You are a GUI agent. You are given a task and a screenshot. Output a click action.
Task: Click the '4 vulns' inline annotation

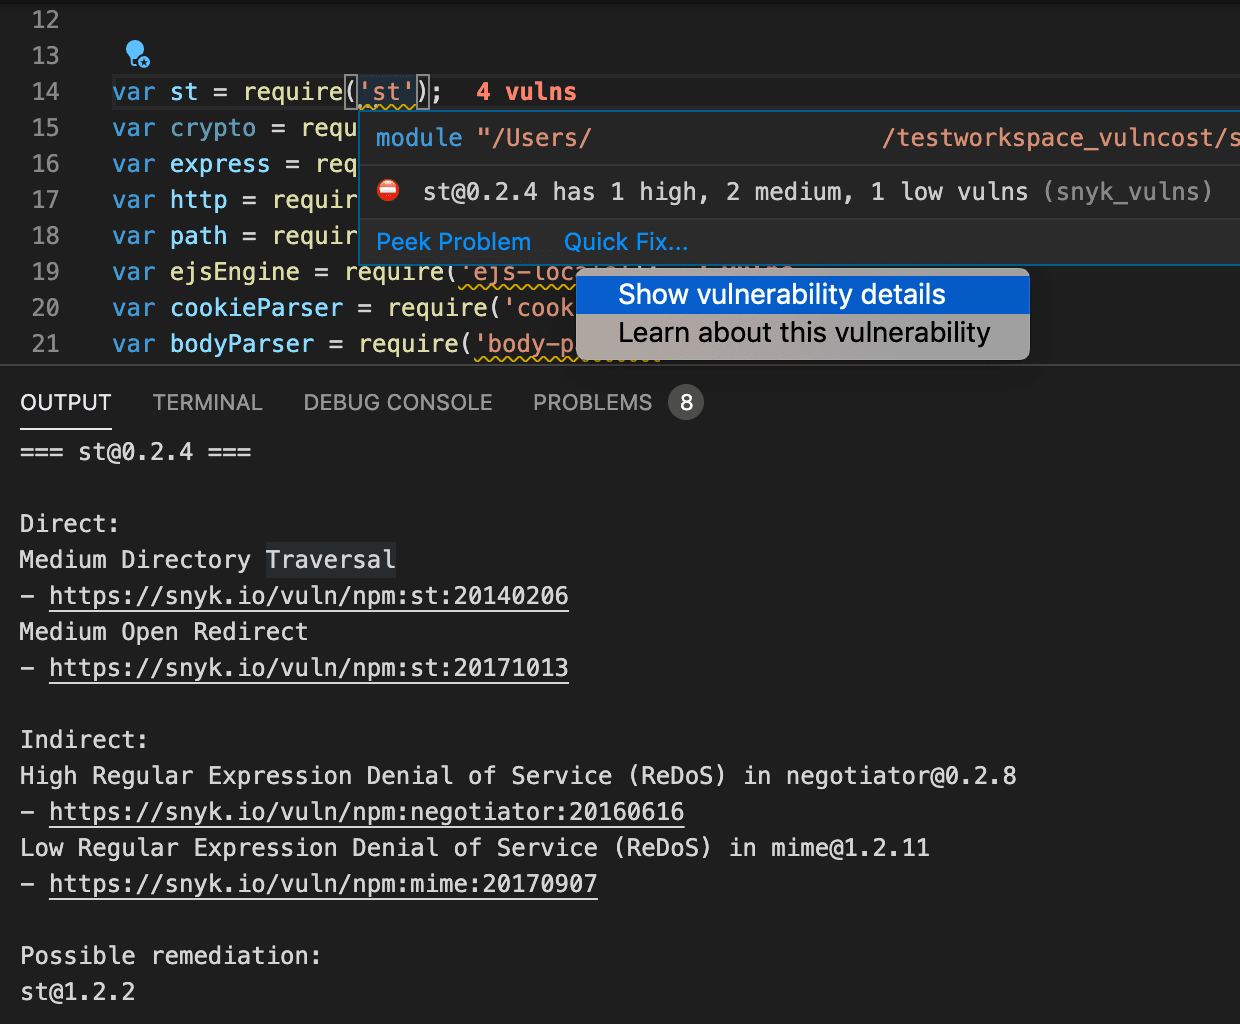pyautogui.click(x=526, y=92)
